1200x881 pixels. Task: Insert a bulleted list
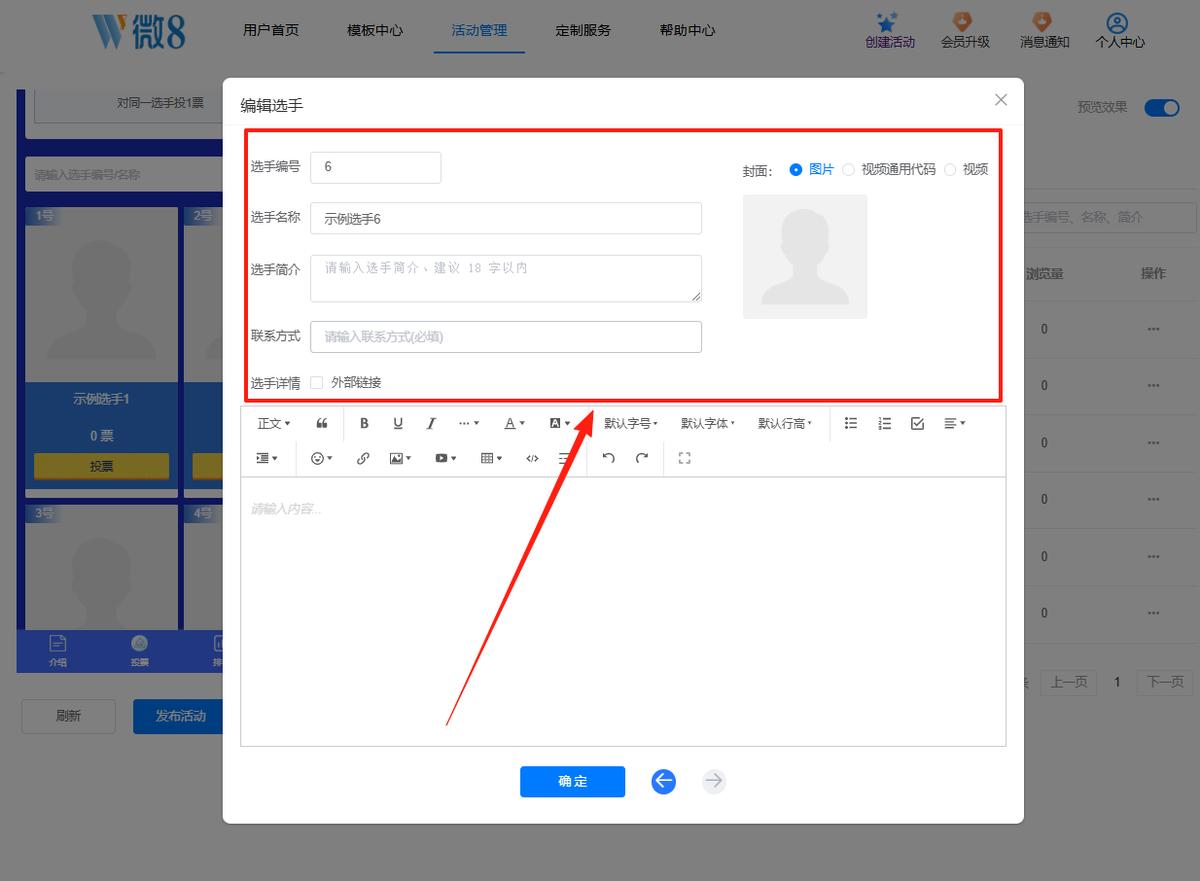pyautogui.click(x=851, y=424)
